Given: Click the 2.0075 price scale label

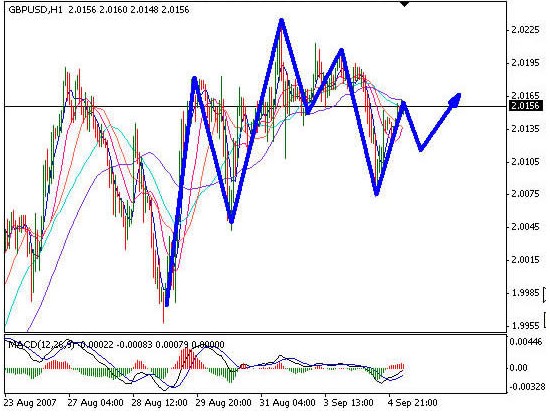Looking at the screenshot, I should click(525, 194).
